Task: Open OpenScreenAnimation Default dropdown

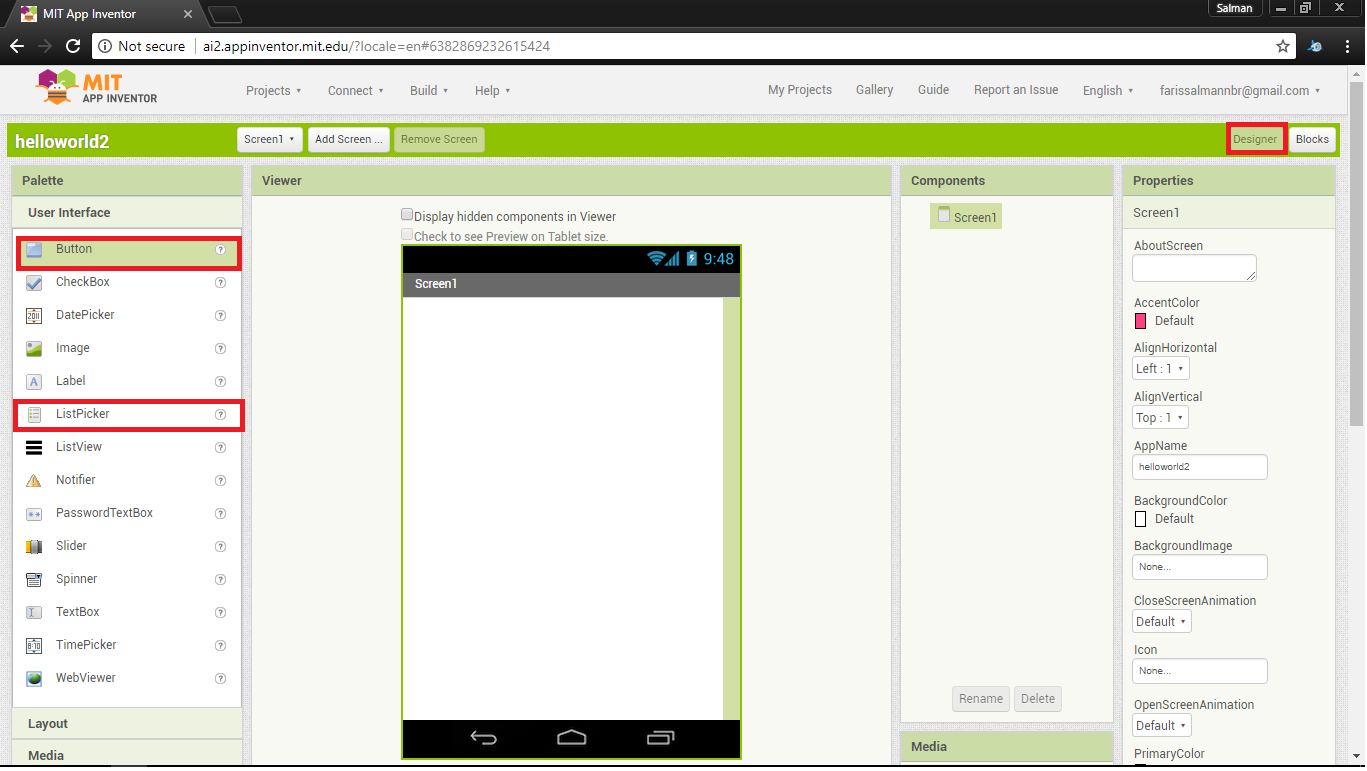Action: pyautogui.click(x=1162, y=726)
